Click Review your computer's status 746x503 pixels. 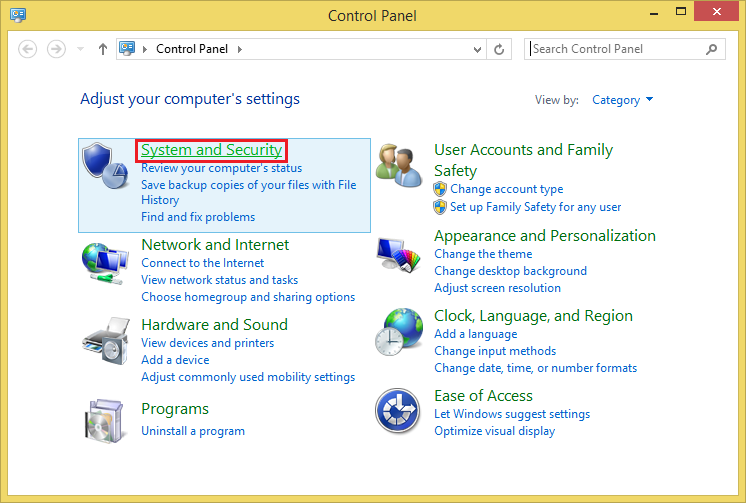click(221, 168)
